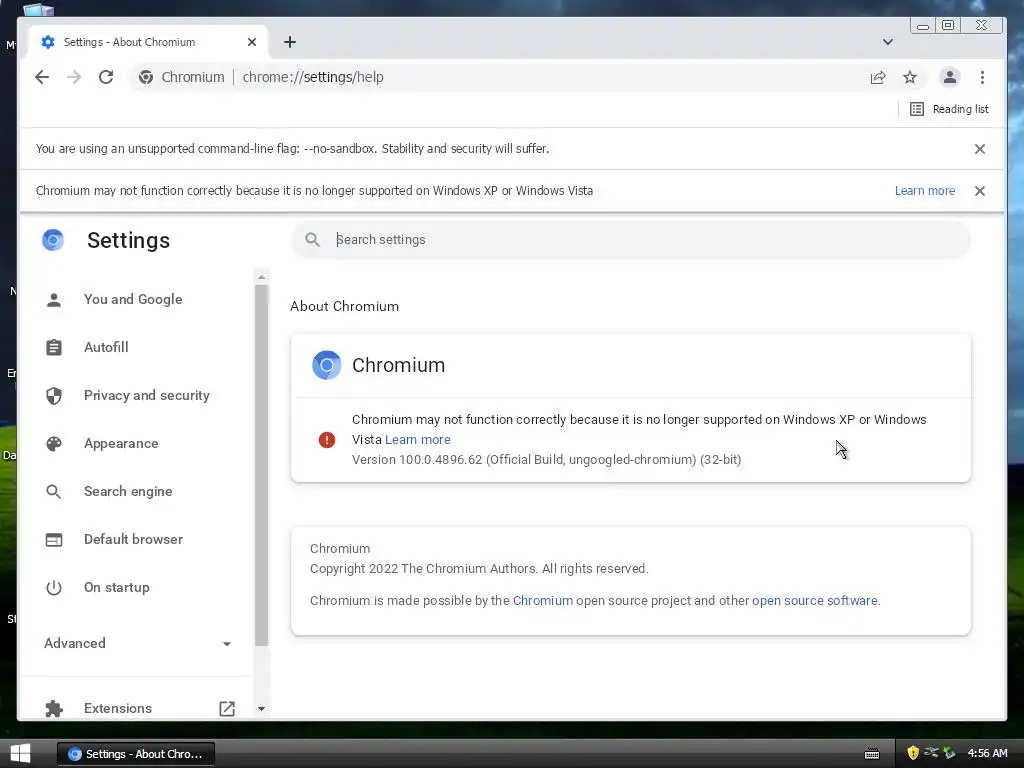This screenshot has height=768, width=1024.
Task: Share this page via share icon
Action: 878,77
